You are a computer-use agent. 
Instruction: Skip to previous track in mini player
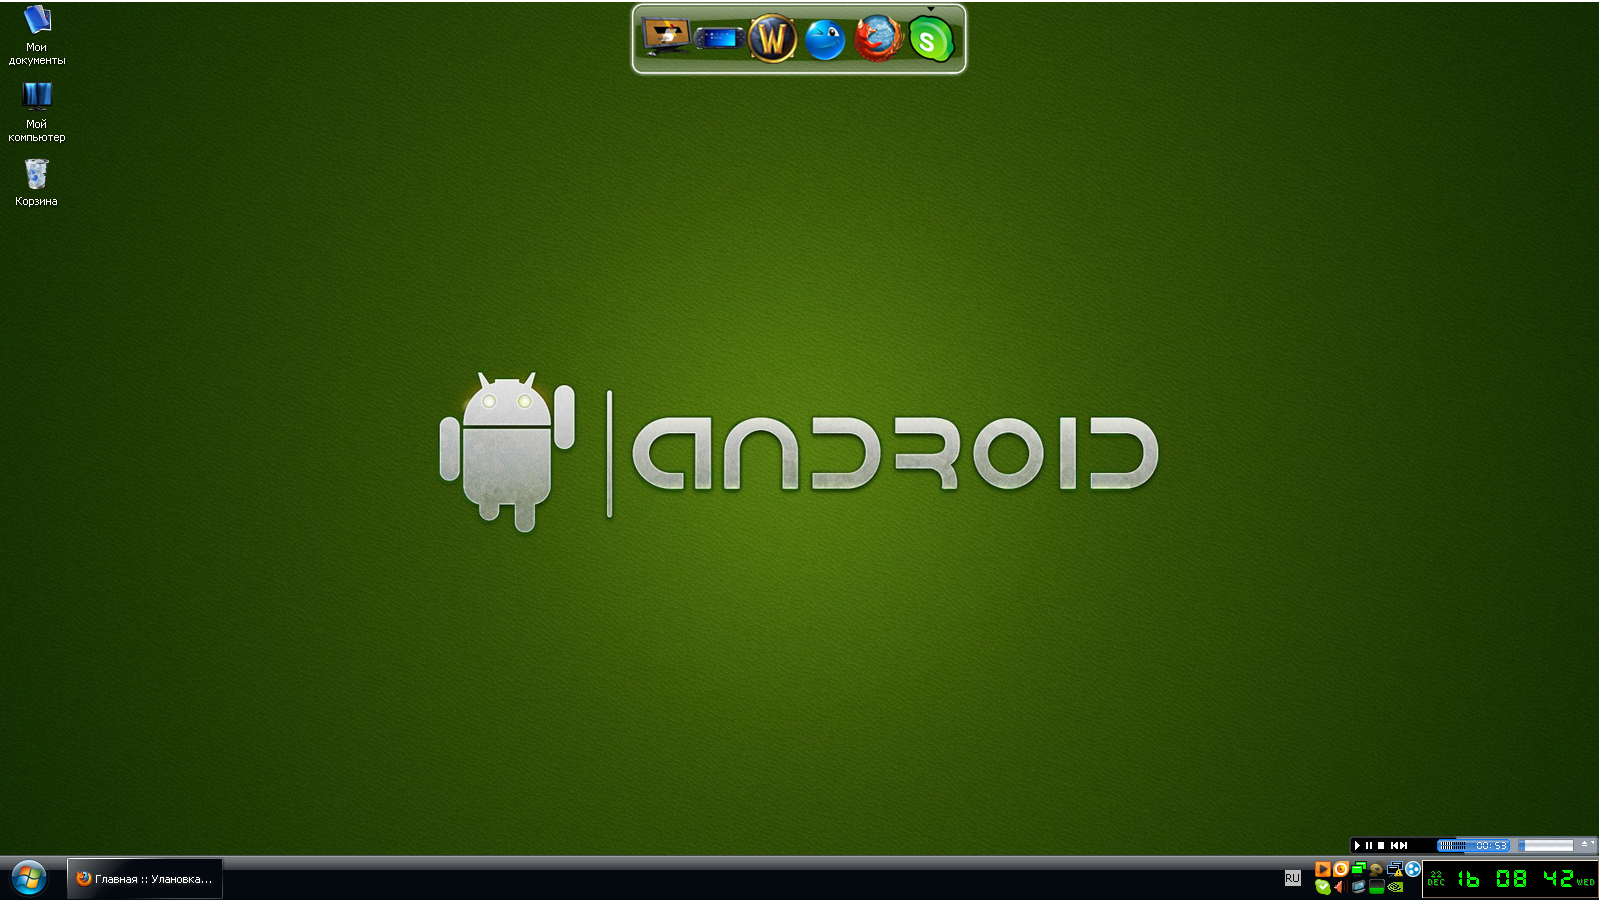(x=1394, y=845)
